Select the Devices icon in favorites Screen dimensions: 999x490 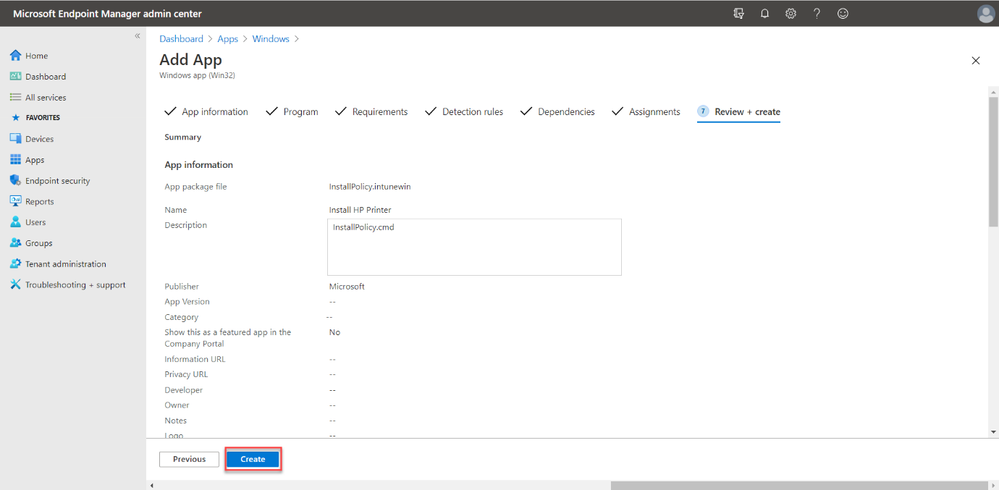pos(16,139)
